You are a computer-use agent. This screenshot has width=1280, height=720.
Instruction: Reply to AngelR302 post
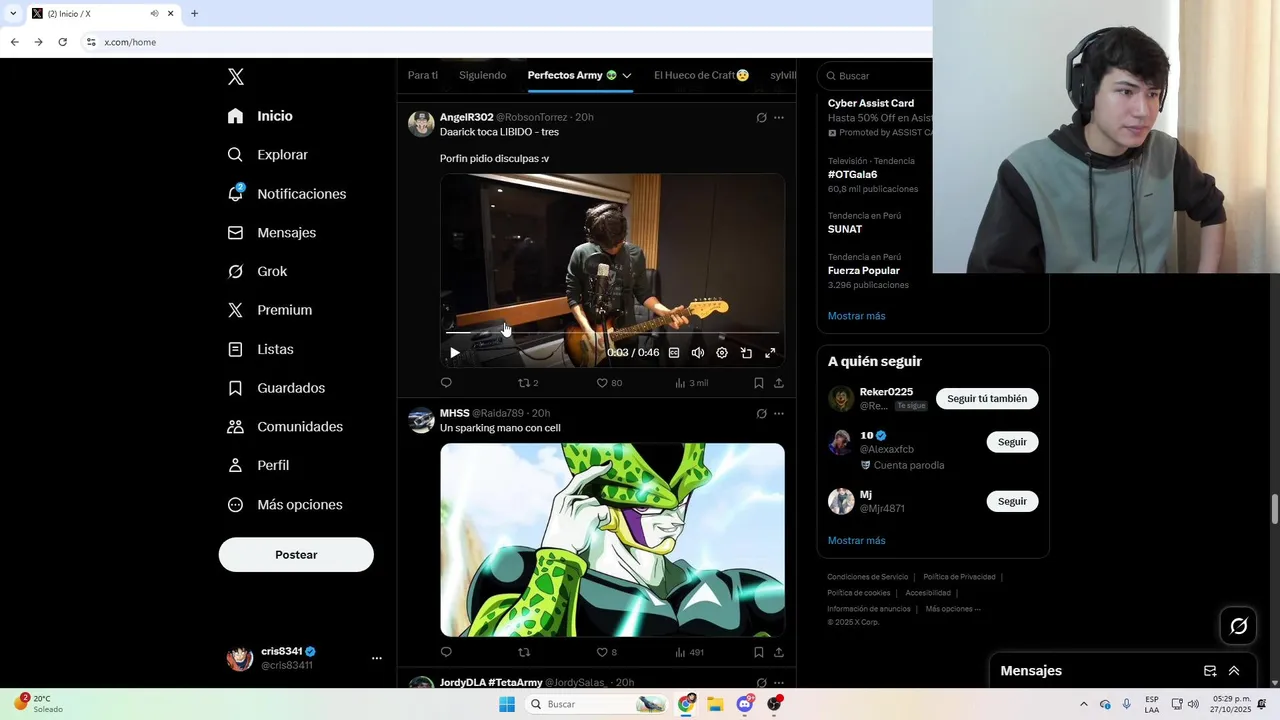coord(446,382)
